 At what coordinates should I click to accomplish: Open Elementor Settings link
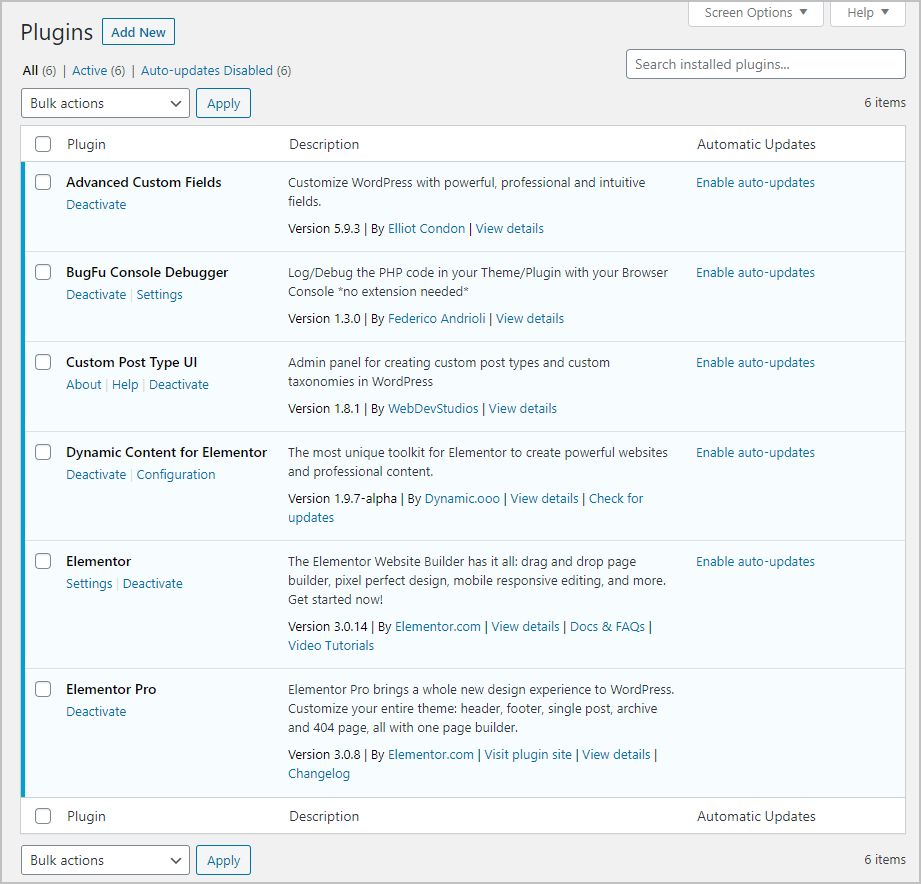tap(89, 583)
